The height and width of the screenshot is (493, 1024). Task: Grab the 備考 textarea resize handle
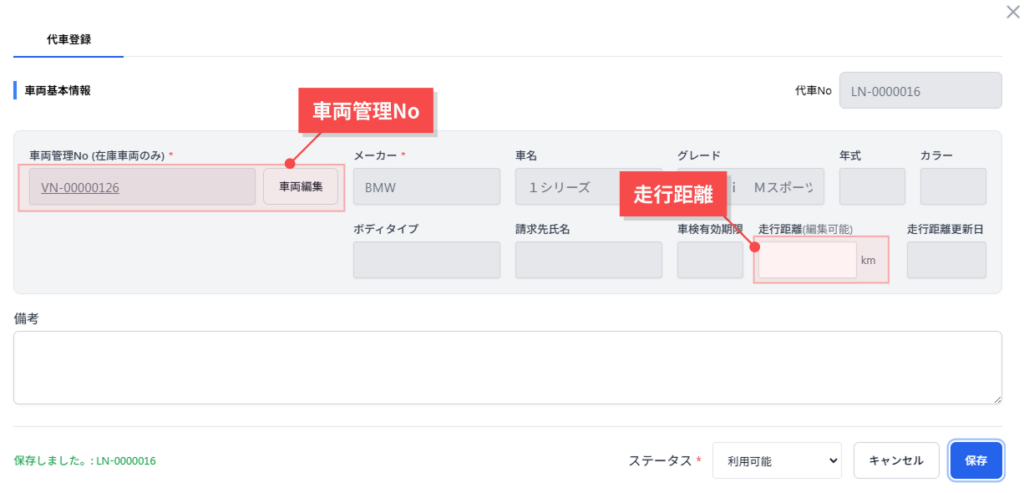pos(997,399)
